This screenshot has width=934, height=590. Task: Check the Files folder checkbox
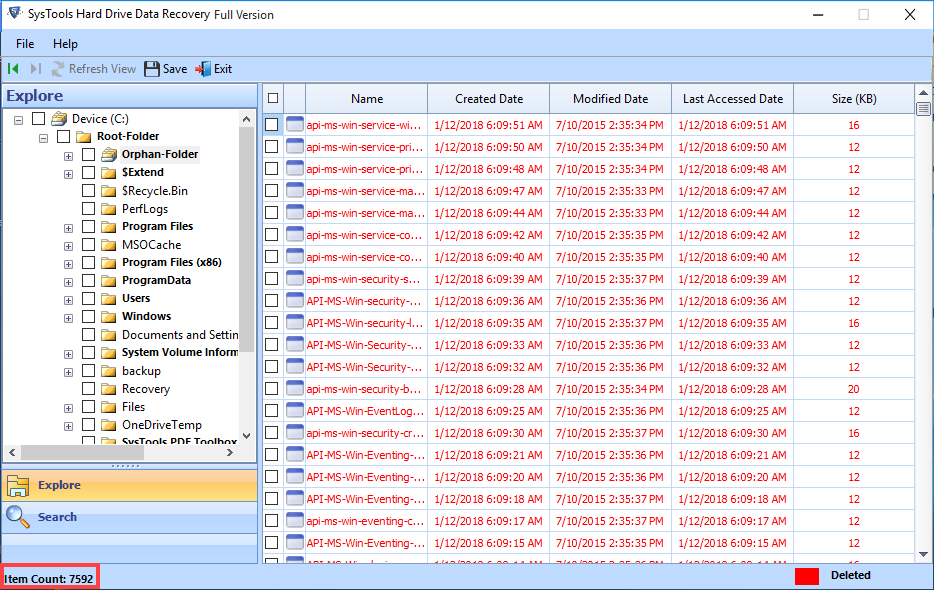pos(88,406)
